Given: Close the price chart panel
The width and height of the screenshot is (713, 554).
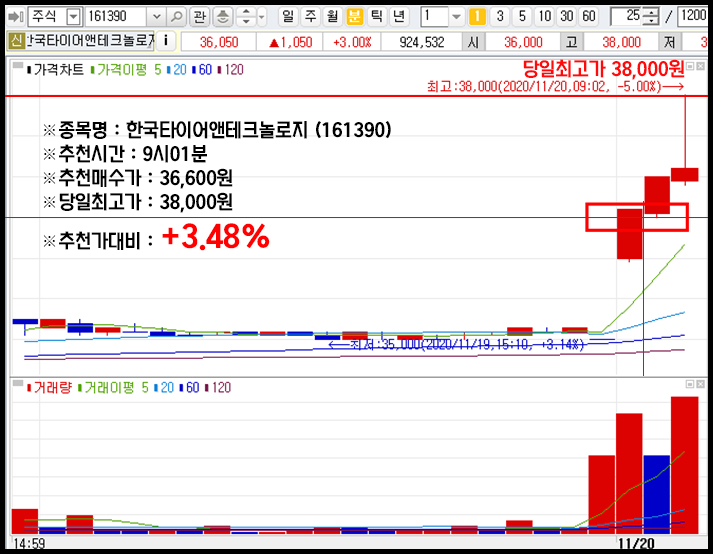Looking at the screenshot, I should pos(701,66).
